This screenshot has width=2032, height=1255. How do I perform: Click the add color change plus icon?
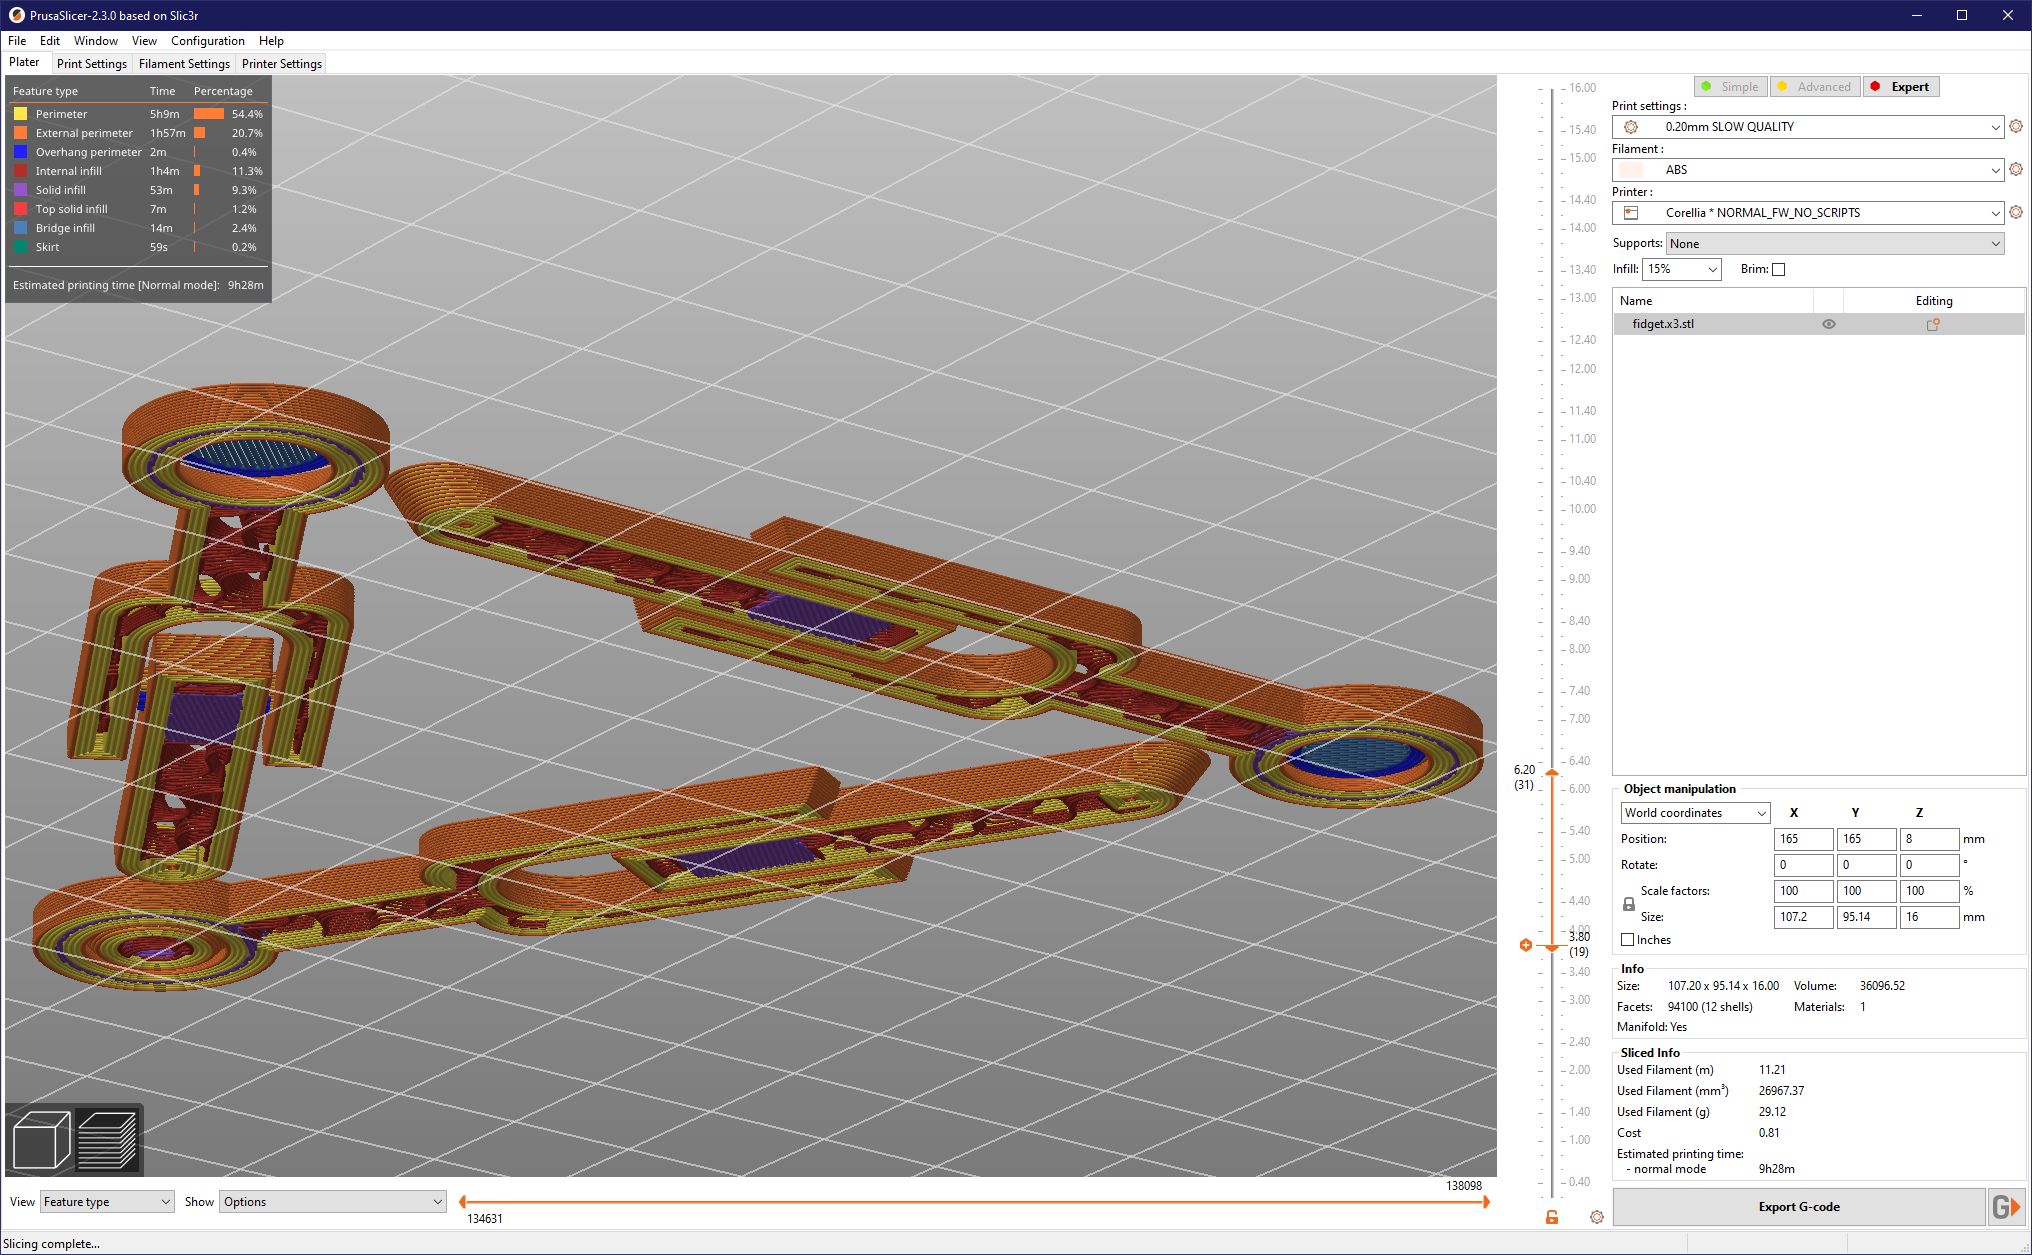1526,945
